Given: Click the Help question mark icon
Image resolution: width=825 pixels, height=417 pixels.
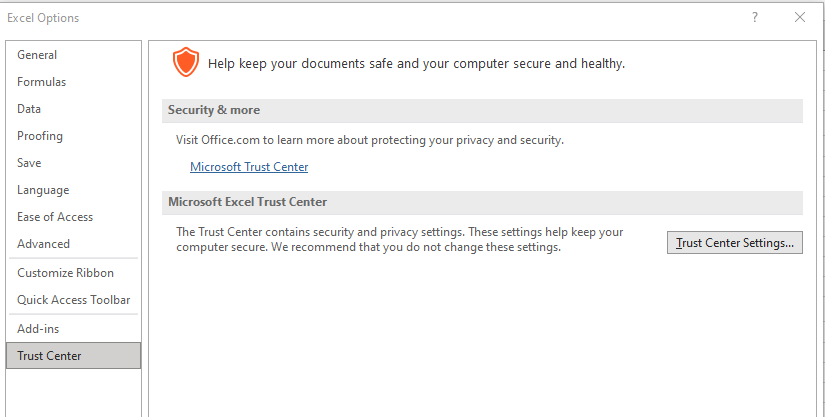Looking at the screenshot, I should coord(755,17).
